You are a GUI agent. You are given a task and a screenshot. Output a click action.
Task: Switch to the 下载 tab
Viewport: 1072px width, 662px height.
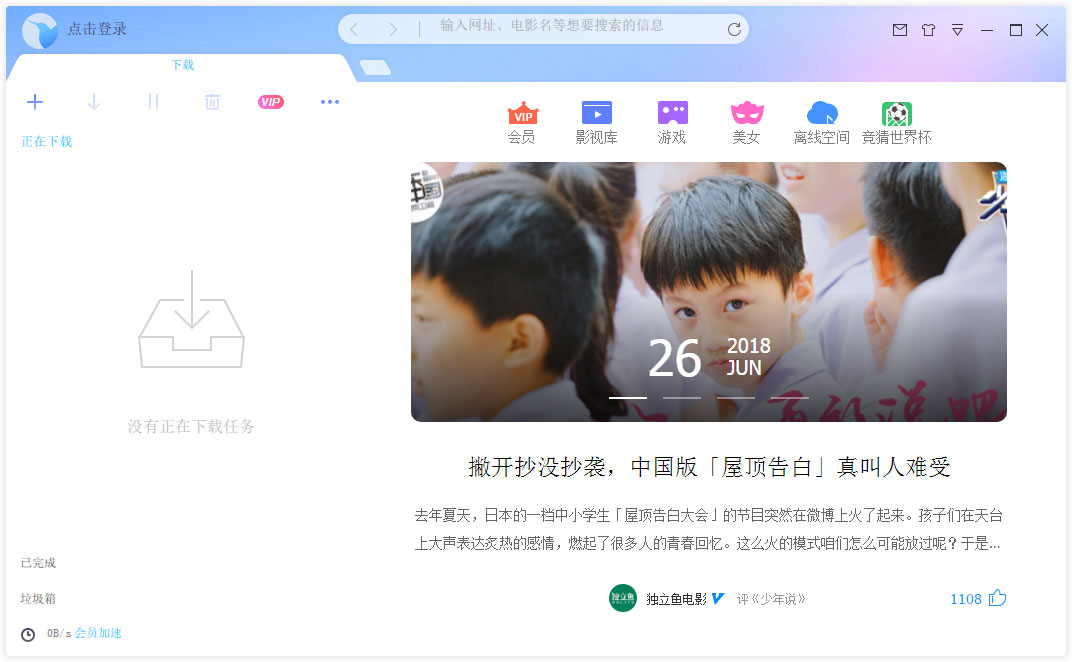point(183,65)
